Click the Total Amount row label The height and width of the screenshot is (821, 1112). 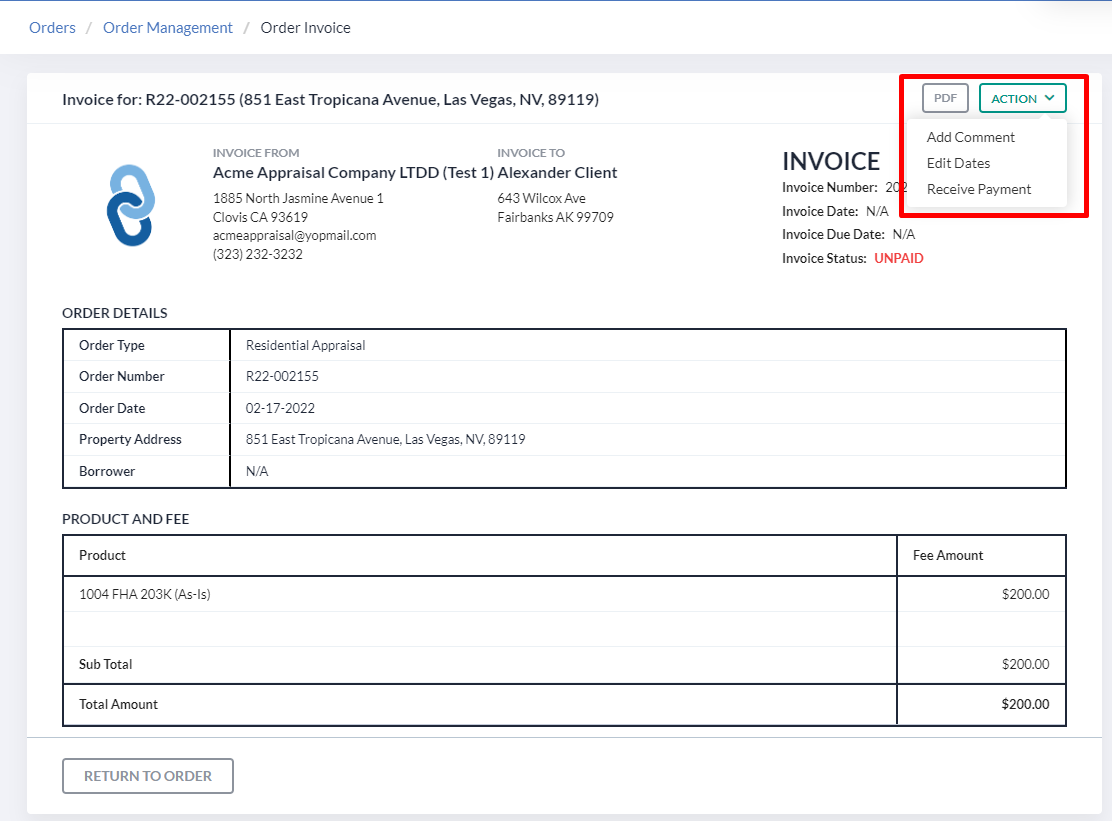[118, 704]
